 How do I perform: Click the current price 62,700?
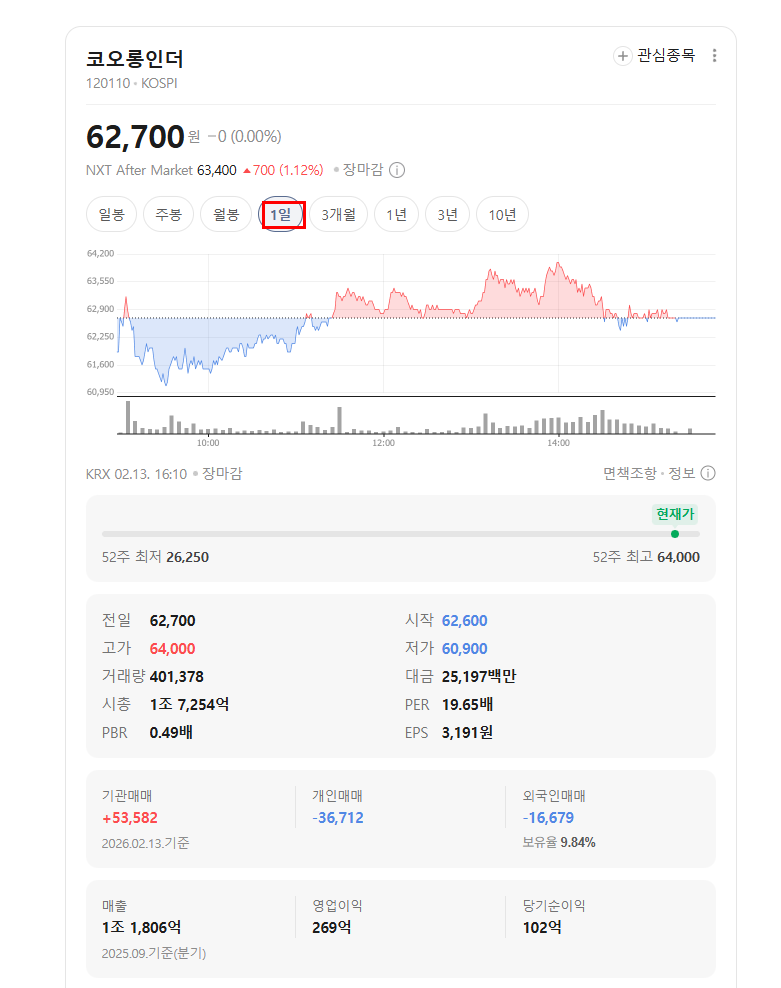point(135,137)
